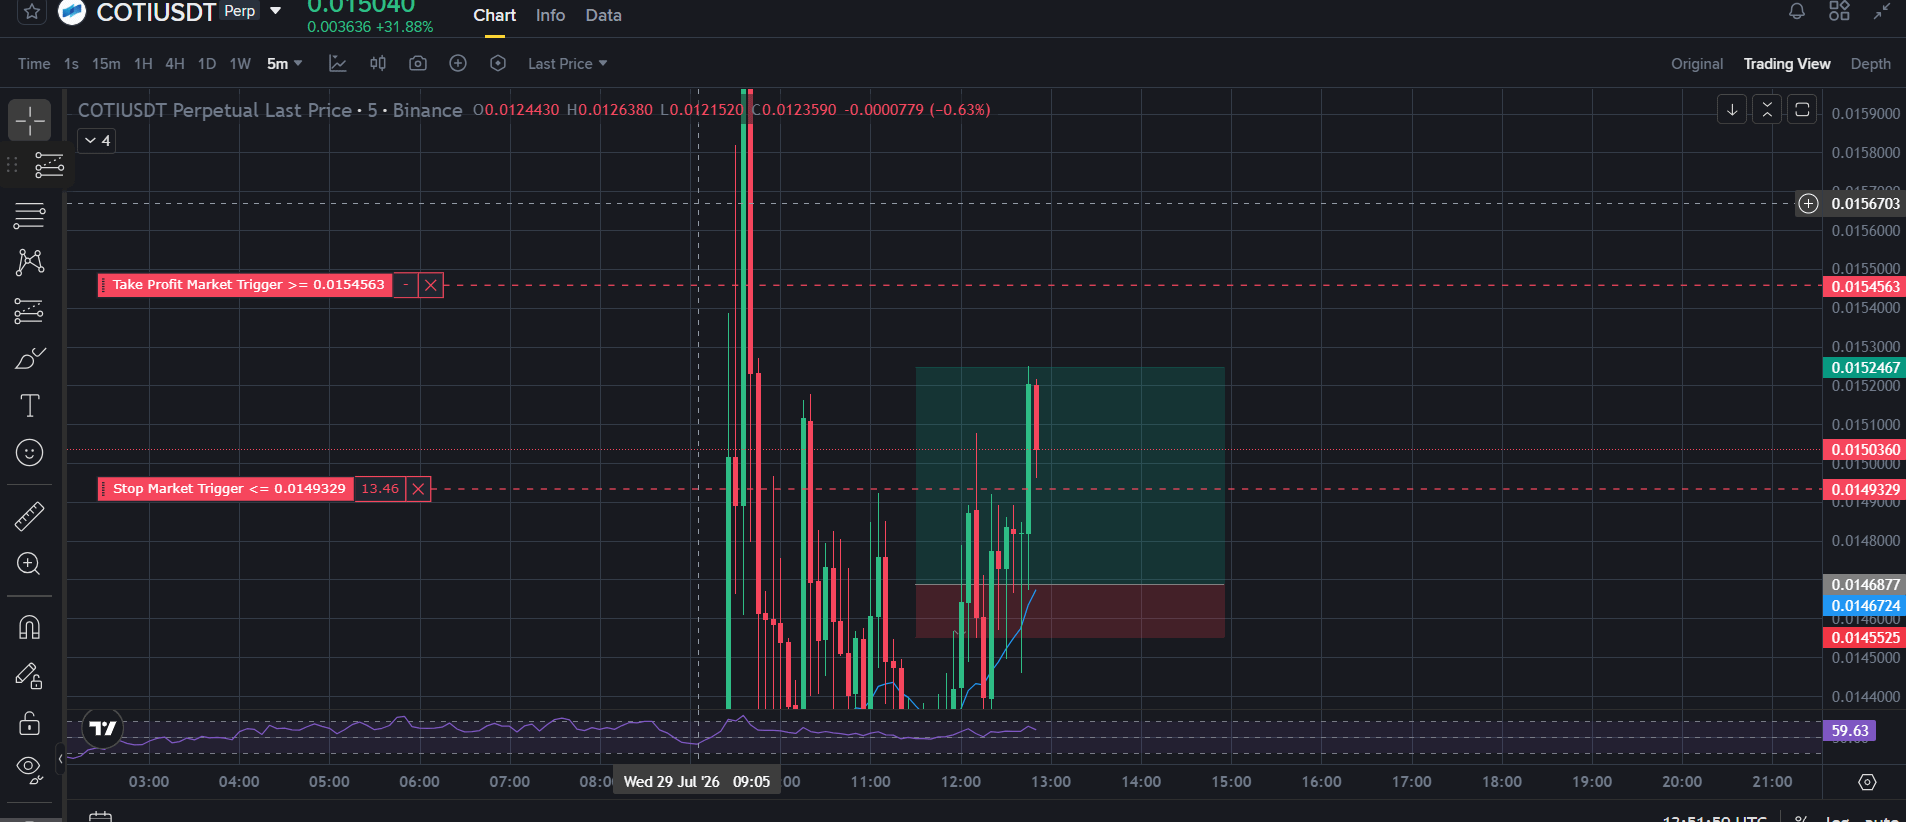
Task: Open the 5m interval dropdown
Action: (284, 63)
